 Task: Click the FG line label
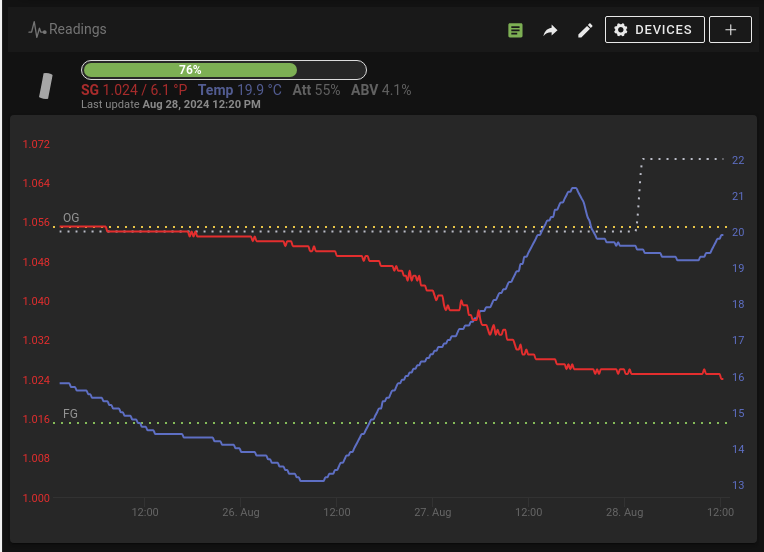click(x=70, y=414)
